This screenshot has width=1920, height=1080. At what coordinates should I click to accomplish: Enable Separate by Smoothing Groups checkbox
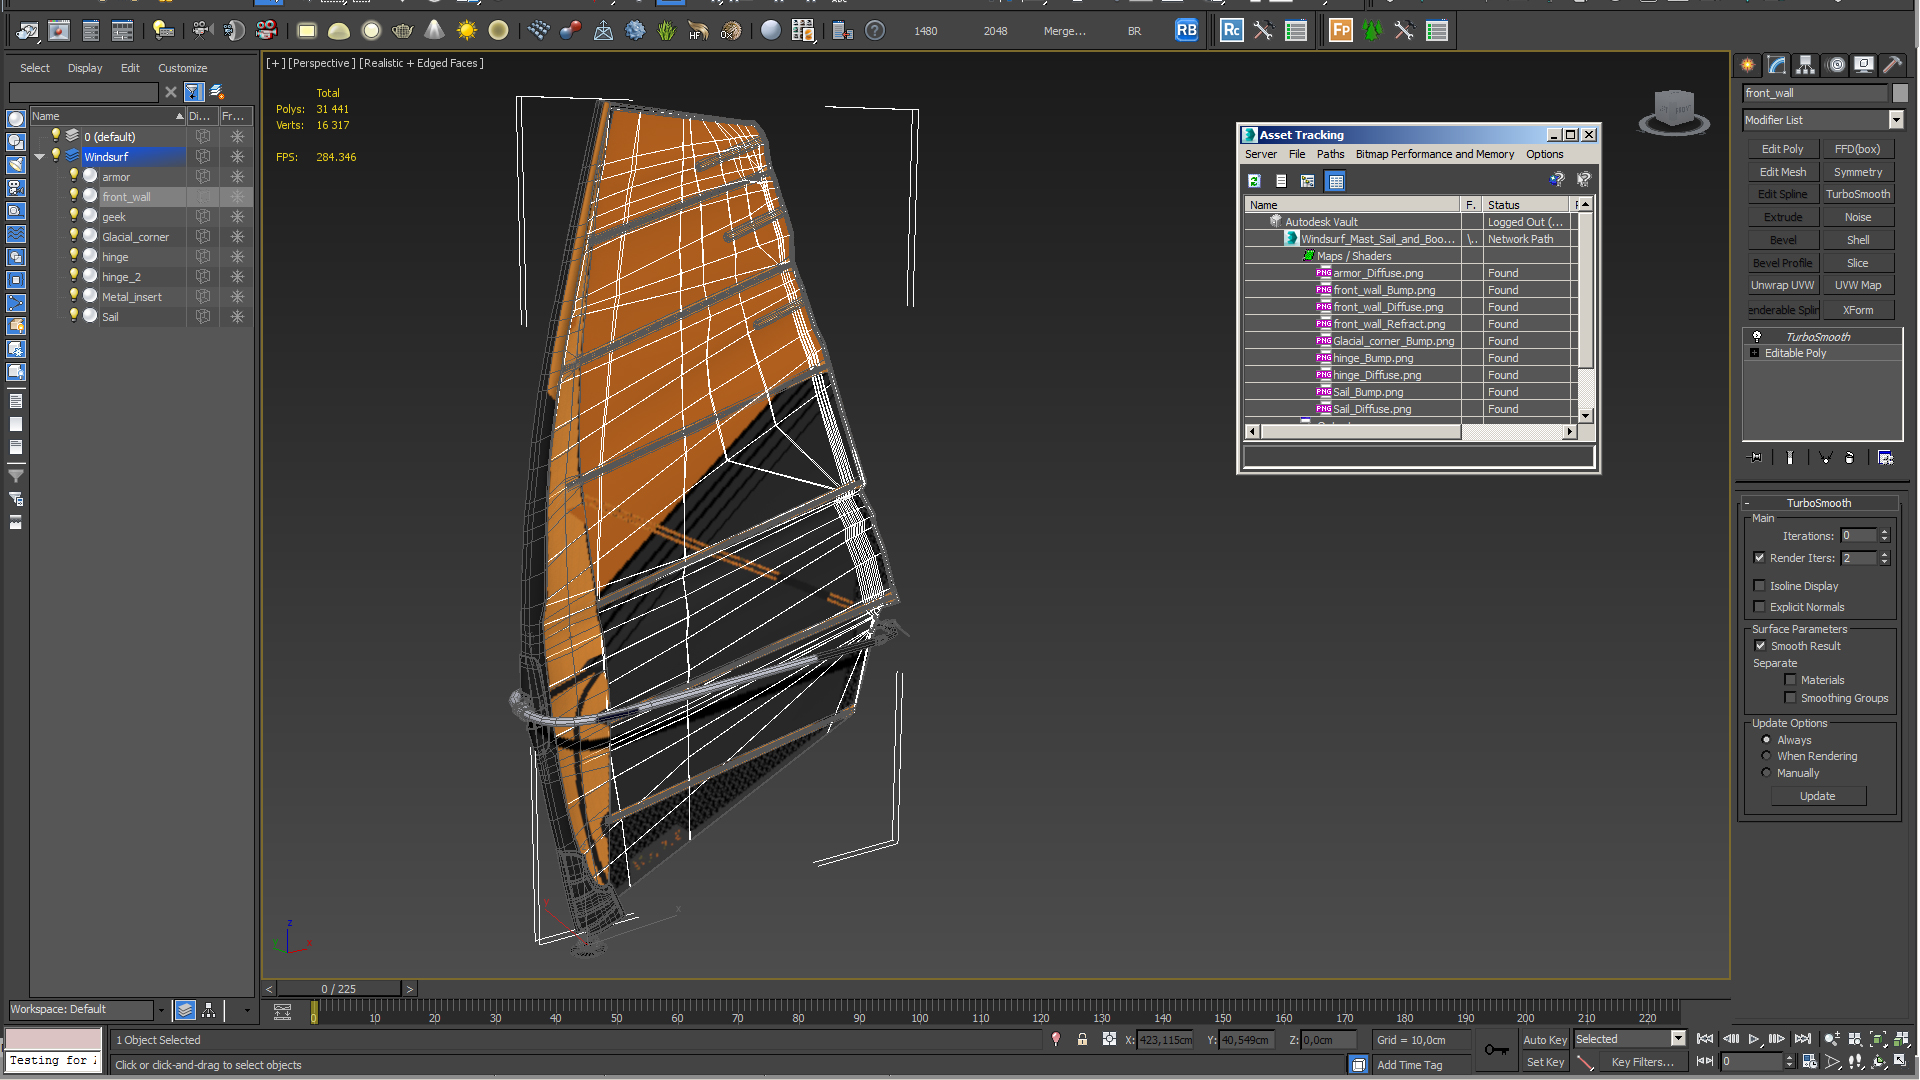[1790, 698]
